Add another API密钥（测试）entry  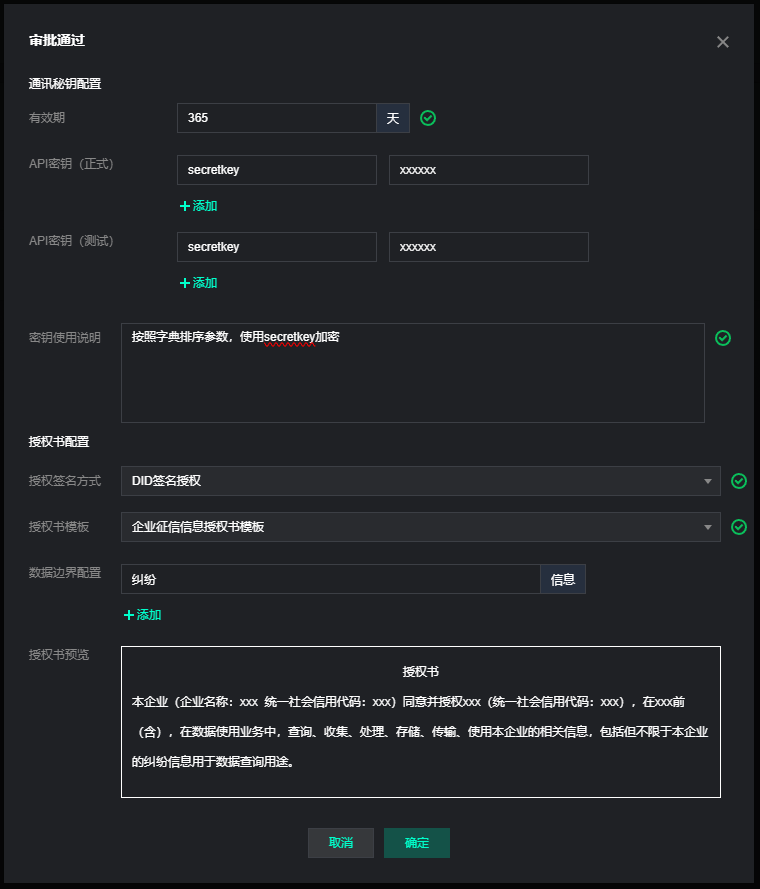[x=198, y=283]
